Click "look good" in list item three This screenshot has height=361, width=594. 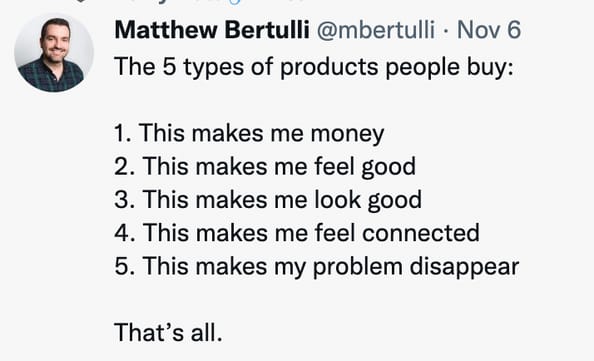(x=368, y=200)
